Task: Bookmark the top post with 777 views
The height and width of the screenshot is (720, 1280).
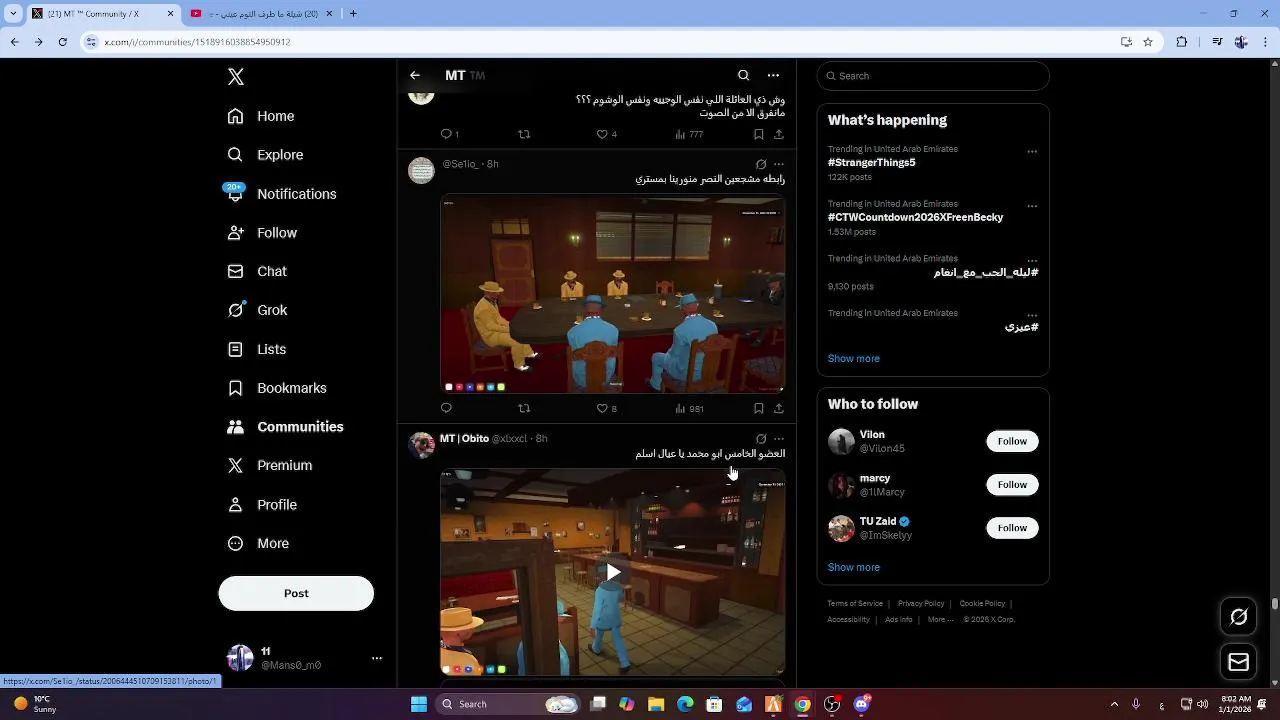Action: 759,134
